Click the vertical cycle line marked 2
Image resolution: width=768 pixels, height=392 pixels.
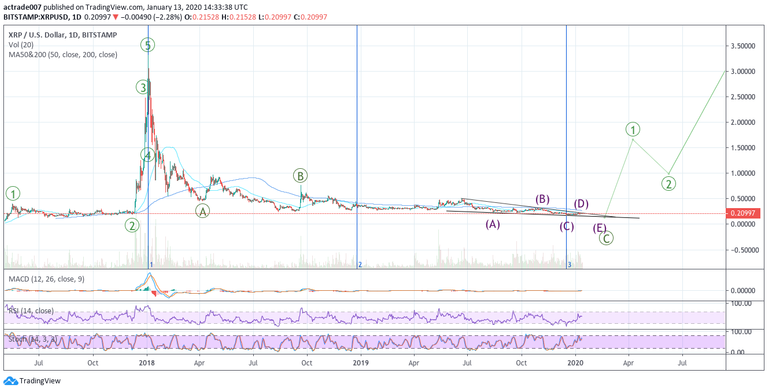pyautogui.click(x=358, y=146)
